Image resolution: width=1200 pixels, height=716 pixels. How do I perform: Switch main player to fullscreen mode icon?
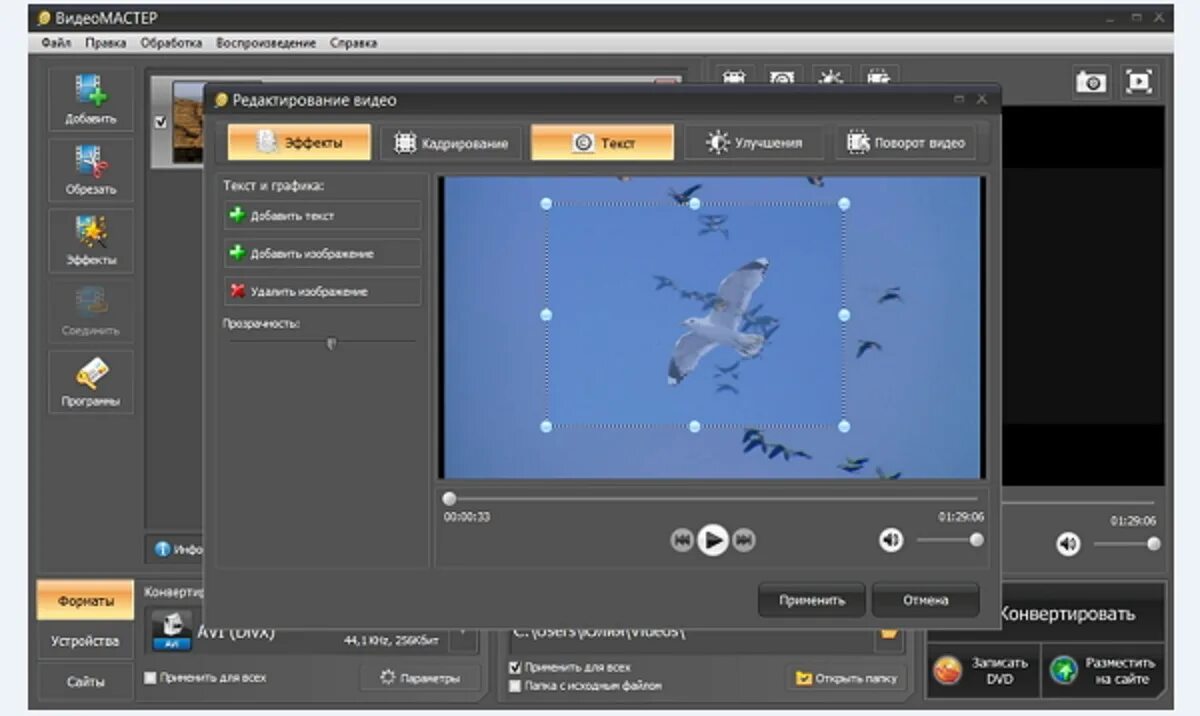[1138, 82]
